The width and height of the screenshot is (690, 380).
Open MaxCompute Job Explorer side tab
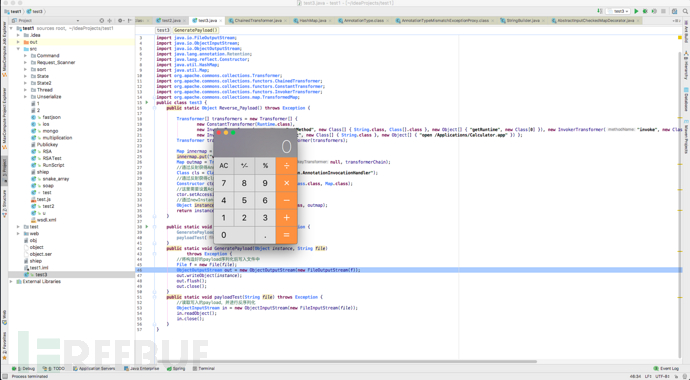tap(4, 48)
